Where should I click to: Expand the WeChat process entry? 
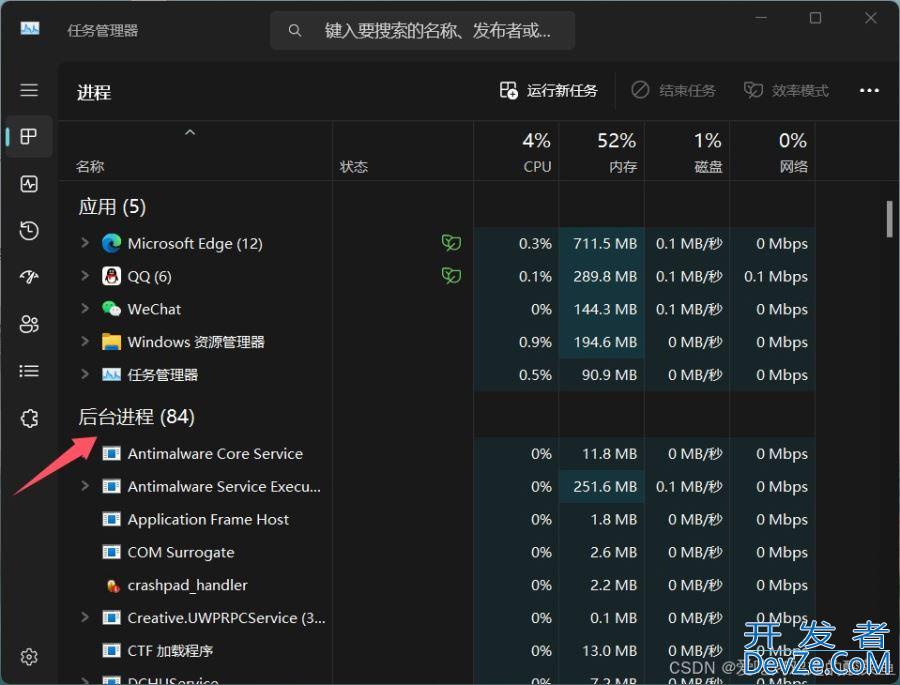click(x=85, y=309)
